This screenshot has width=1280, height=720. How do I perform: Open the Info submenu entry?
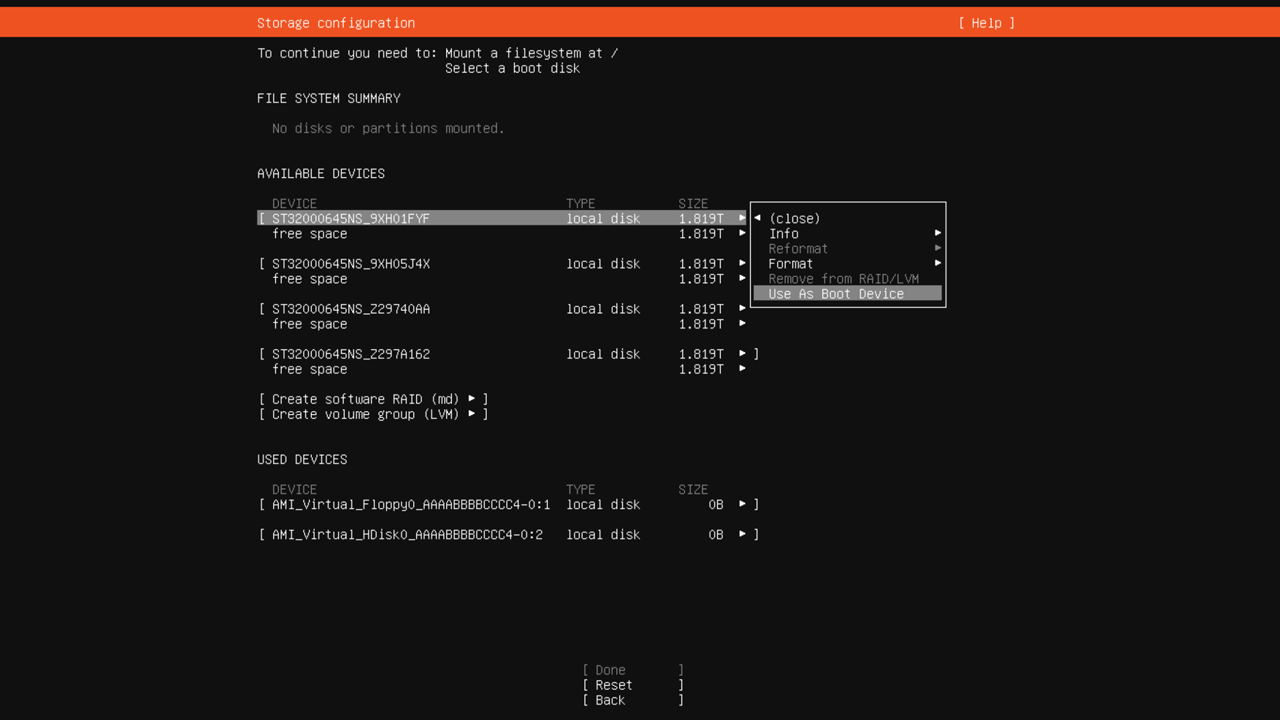point(784,234)
